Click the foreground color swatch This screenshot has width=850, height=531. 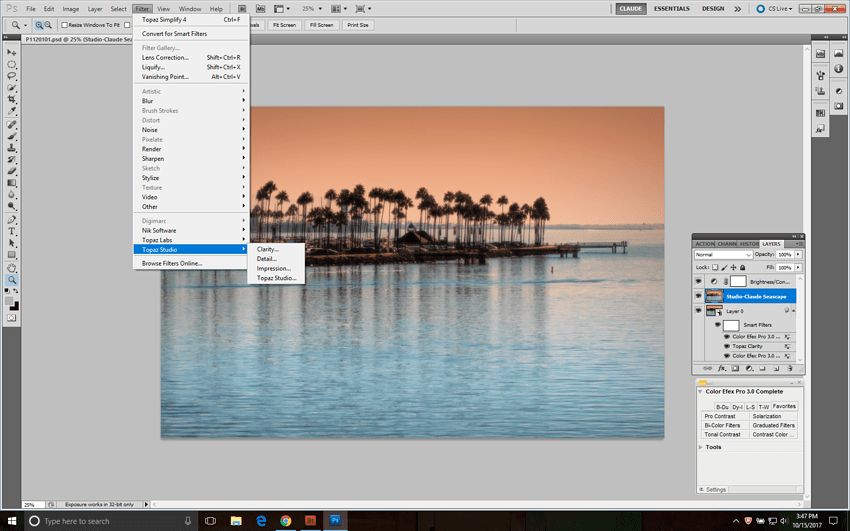[x=10, y=302]
